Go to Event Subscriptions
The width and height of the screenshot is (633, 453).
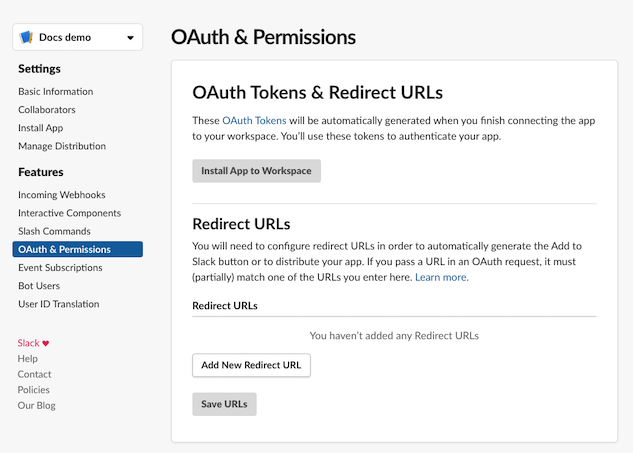click(x=60, y=268)
